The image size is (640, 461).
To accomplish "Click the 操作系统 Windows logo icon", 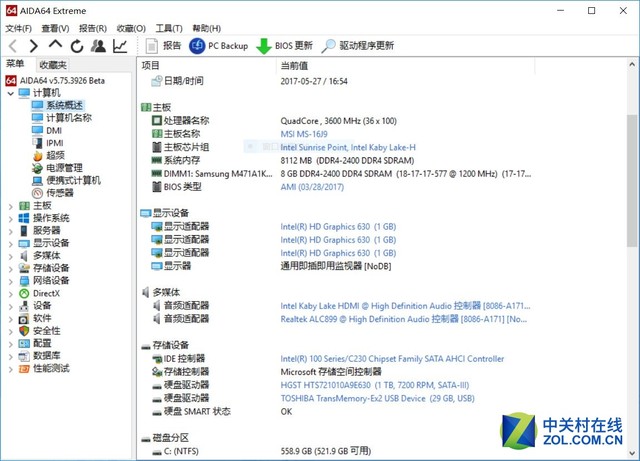I will tap(24, 218).
